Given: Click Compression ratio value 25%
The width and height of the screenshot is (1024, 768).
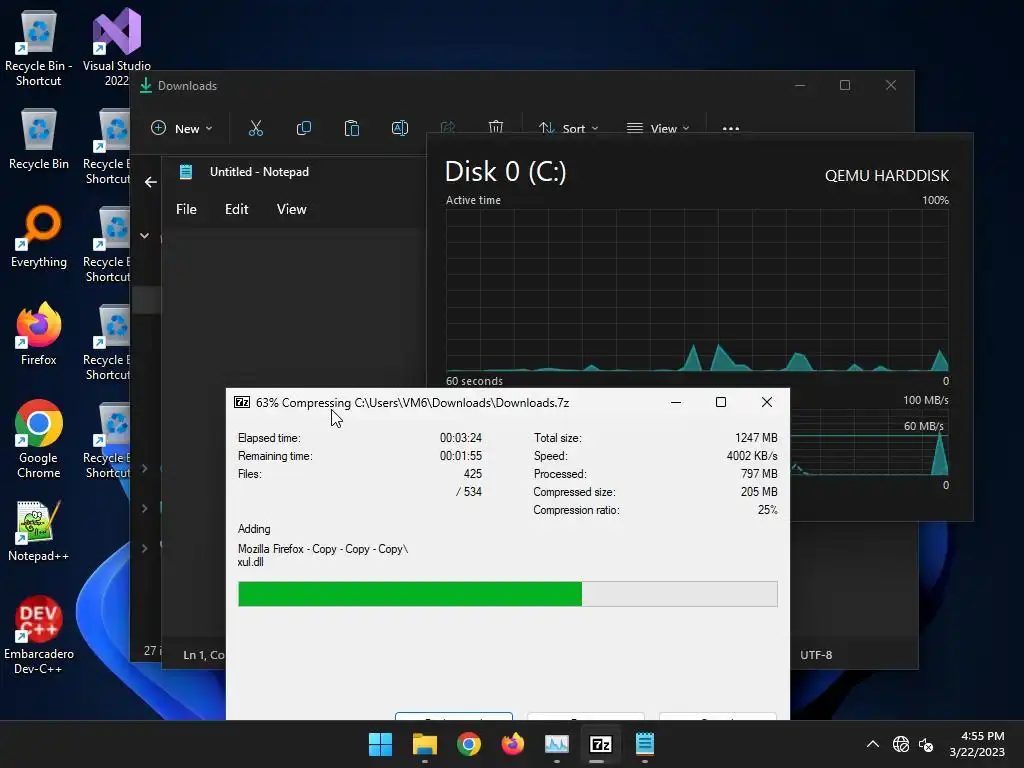Looking at the screenshot, I should coord(767,510).
